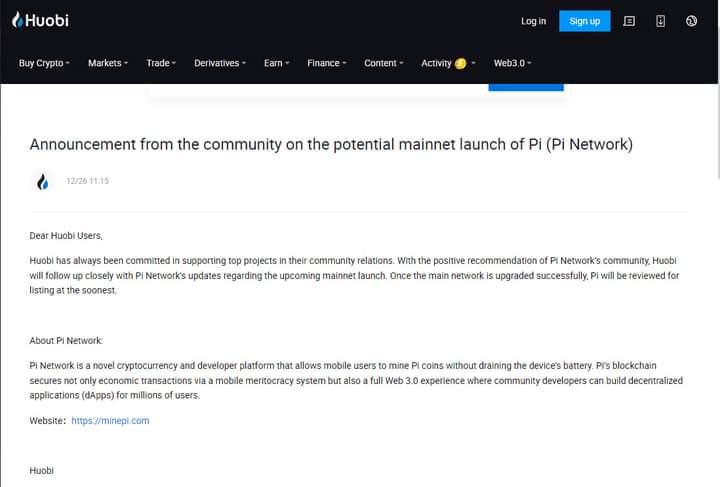Viewport: 720px width, 487px height.
Task: Open the Content navigation menu
Action: [383, 63]
